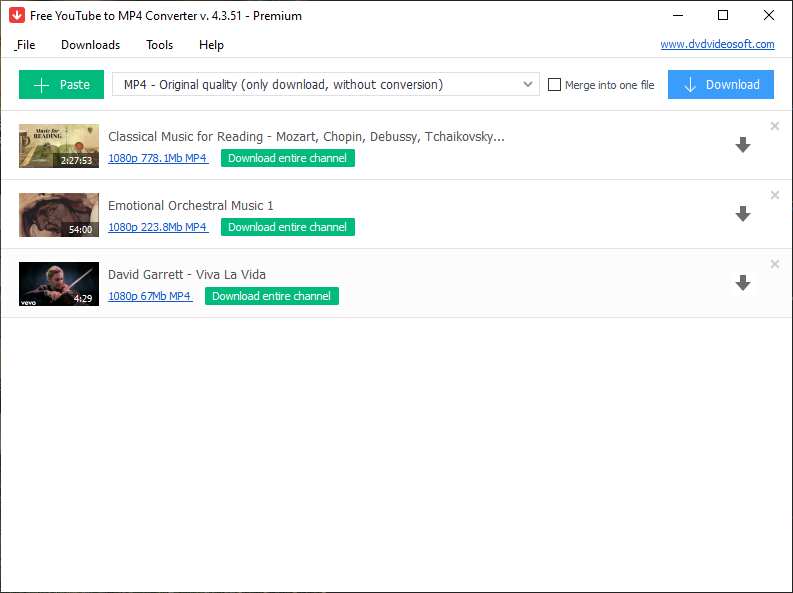Select title 'Emotional Orchestral Music 1'
The width and height of the screenshot is (793, 593).
[x=191, y=205]
